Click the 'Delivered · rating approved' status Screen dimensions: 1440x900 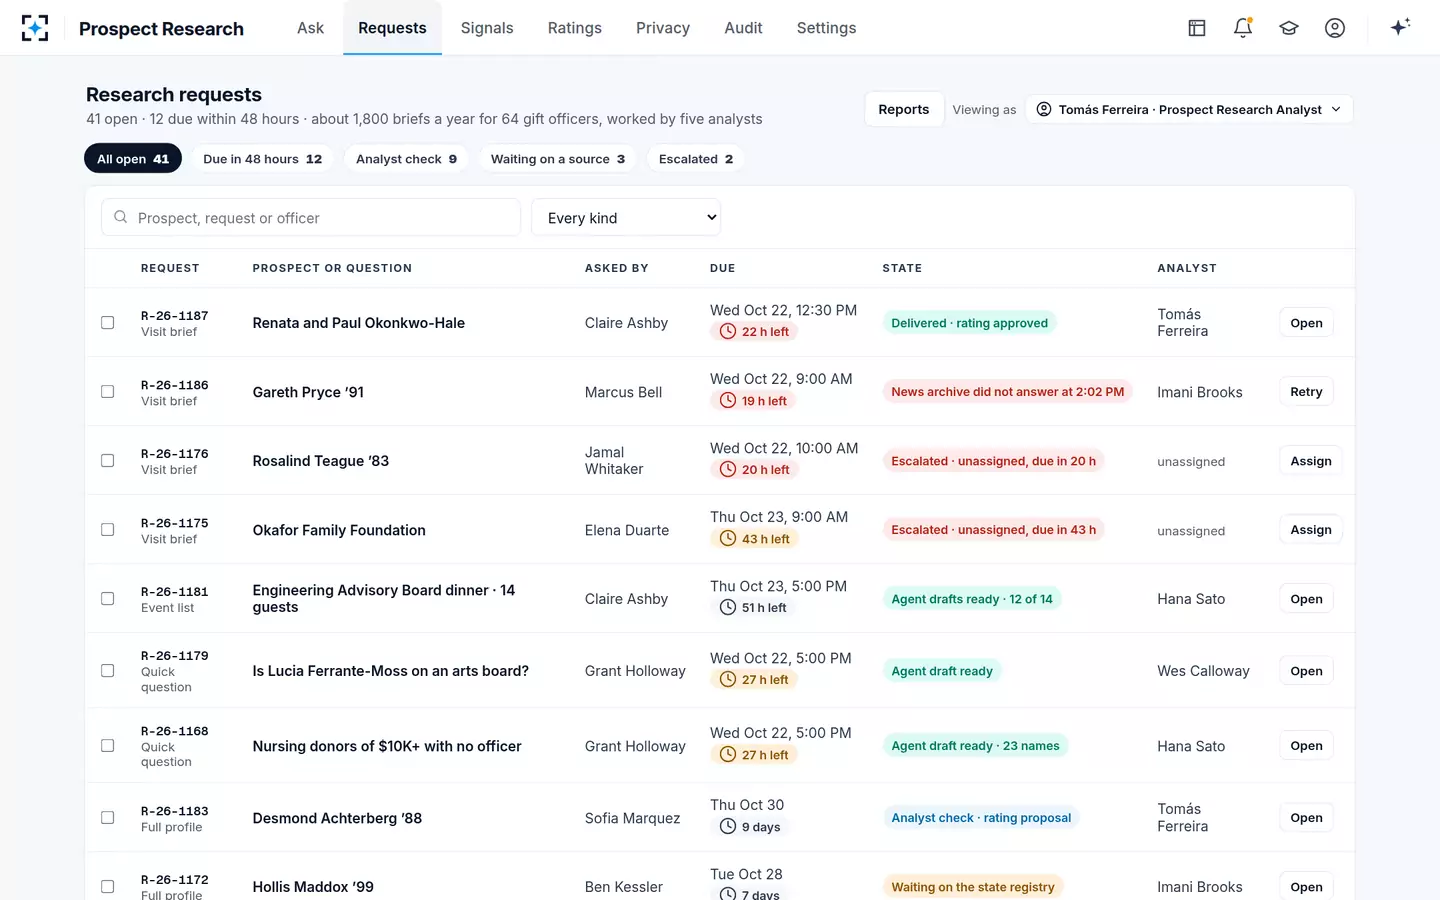pyautogui.click(x=970, y=323)
